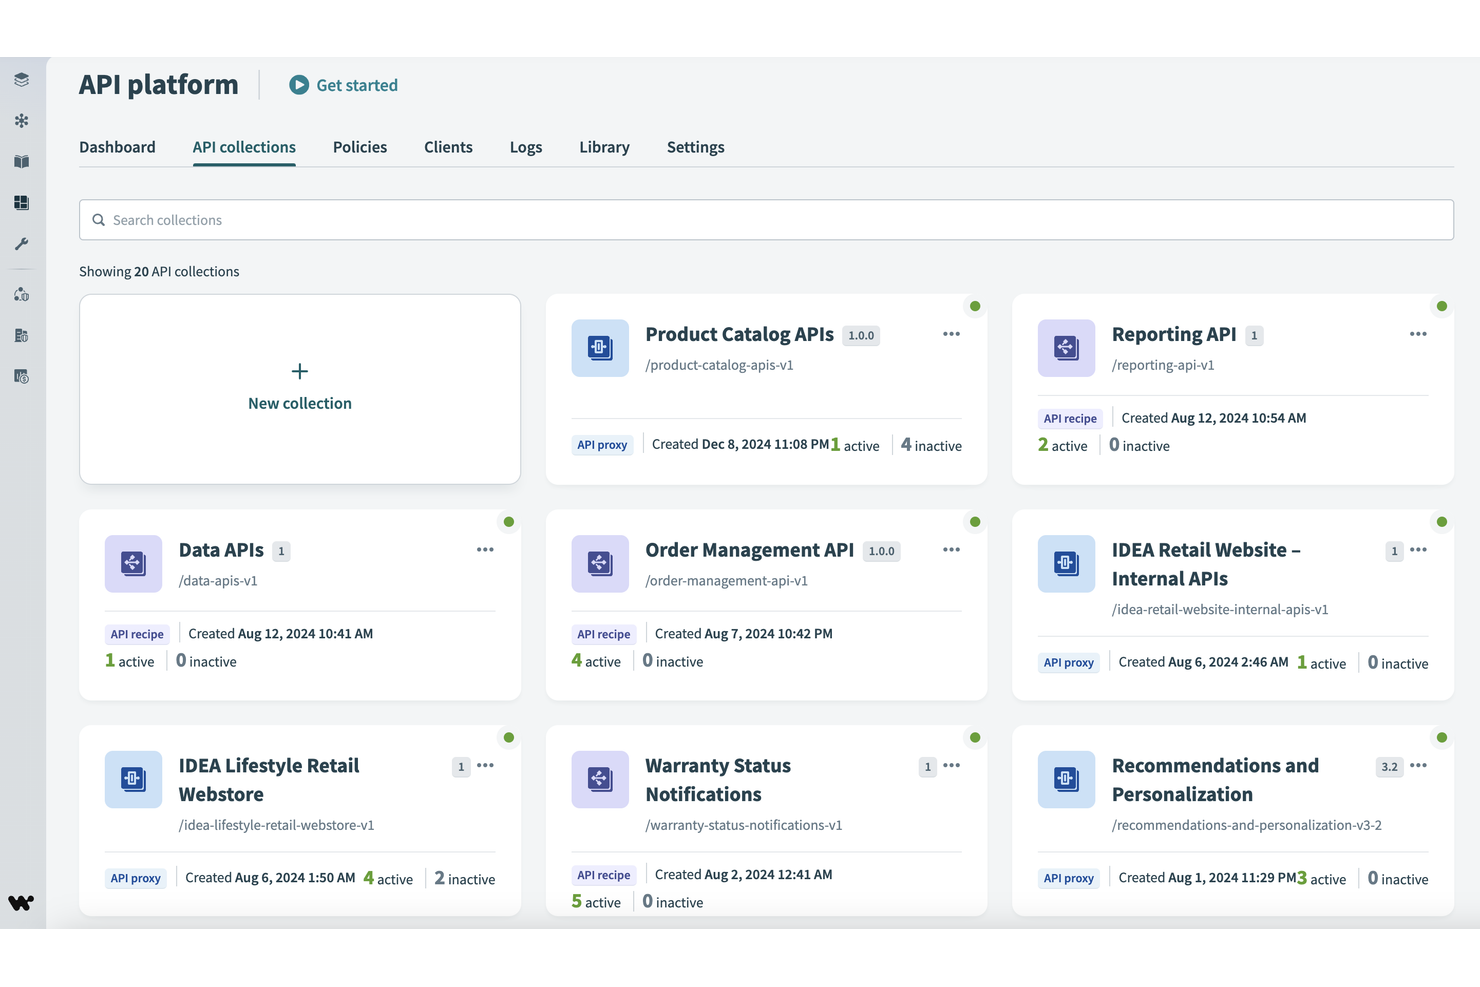Image resolution: width=1480 pixels, height=987 pixels.
Task: Expand options for Recommendations and Personalization
Action: [1418, 765]
